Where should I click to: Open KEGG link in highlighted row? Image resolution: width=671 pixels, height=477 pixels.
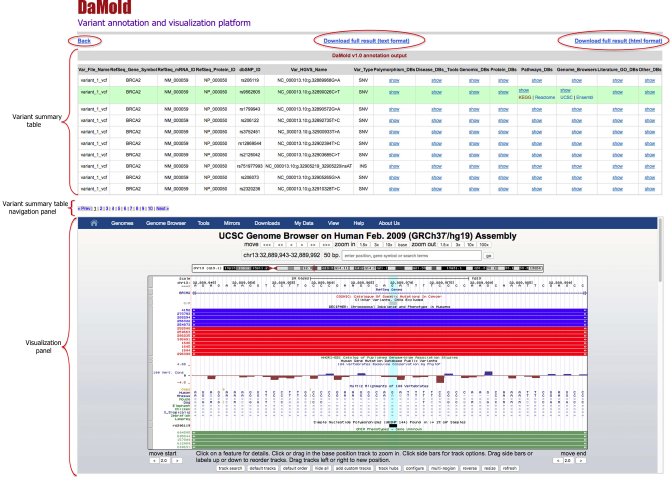click(x=525, y=97)
